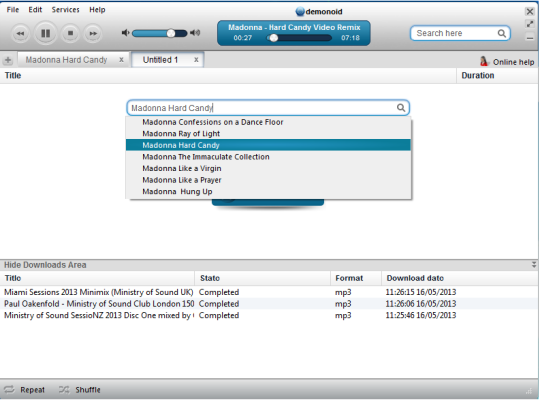Select Miami Sessions 2013 Minimix download row

tap(269, 292)
